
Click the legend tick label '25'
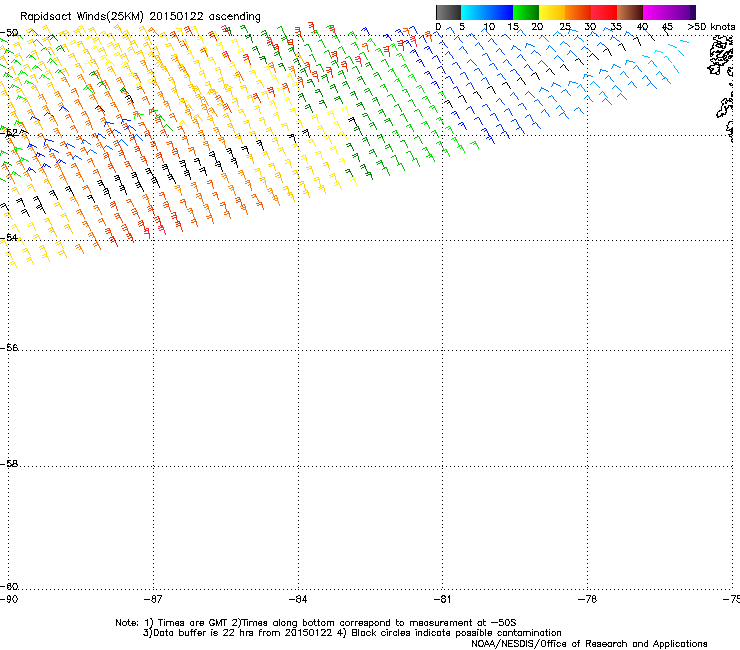pos(565,27)
